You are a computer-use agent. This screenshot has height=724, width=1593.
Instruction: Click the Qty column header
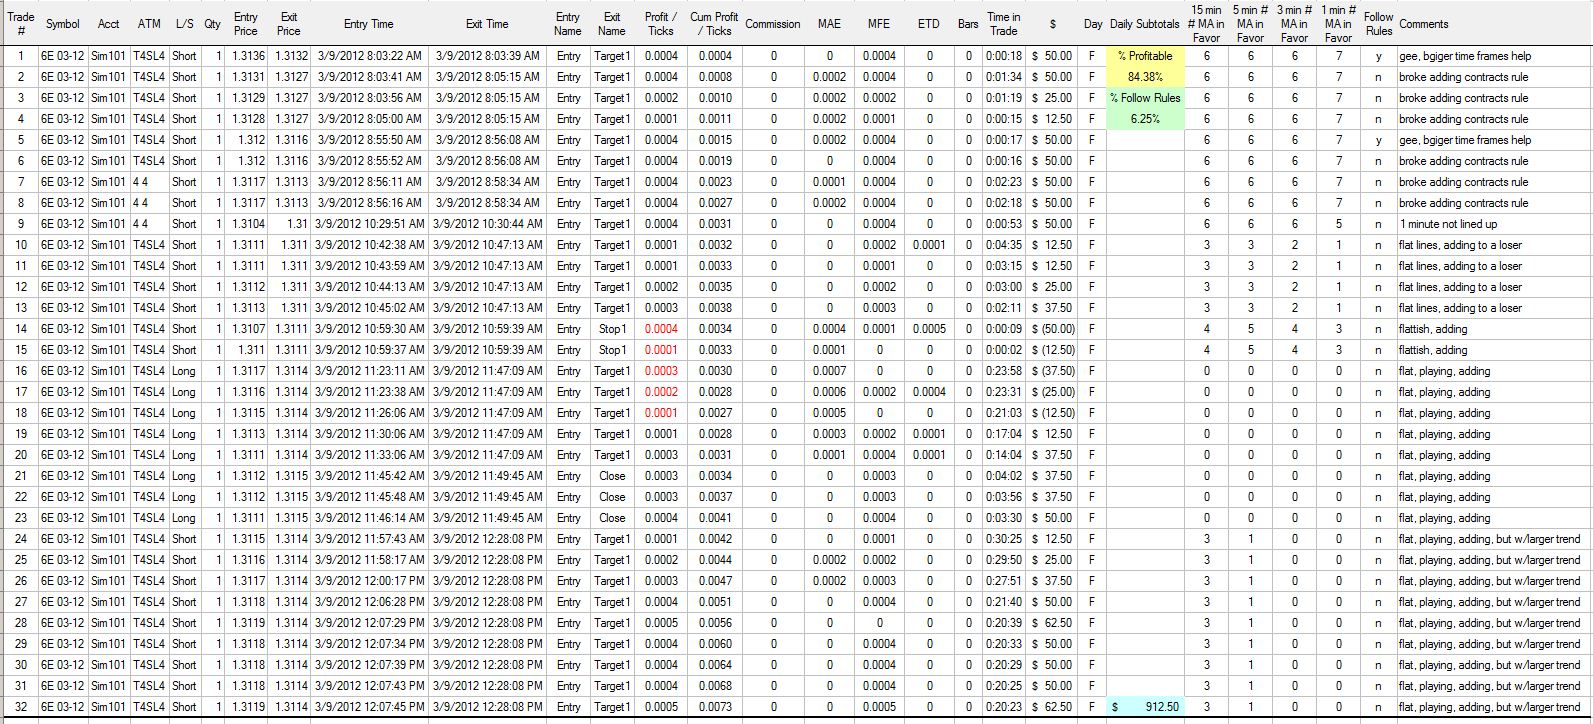point(213,24)
